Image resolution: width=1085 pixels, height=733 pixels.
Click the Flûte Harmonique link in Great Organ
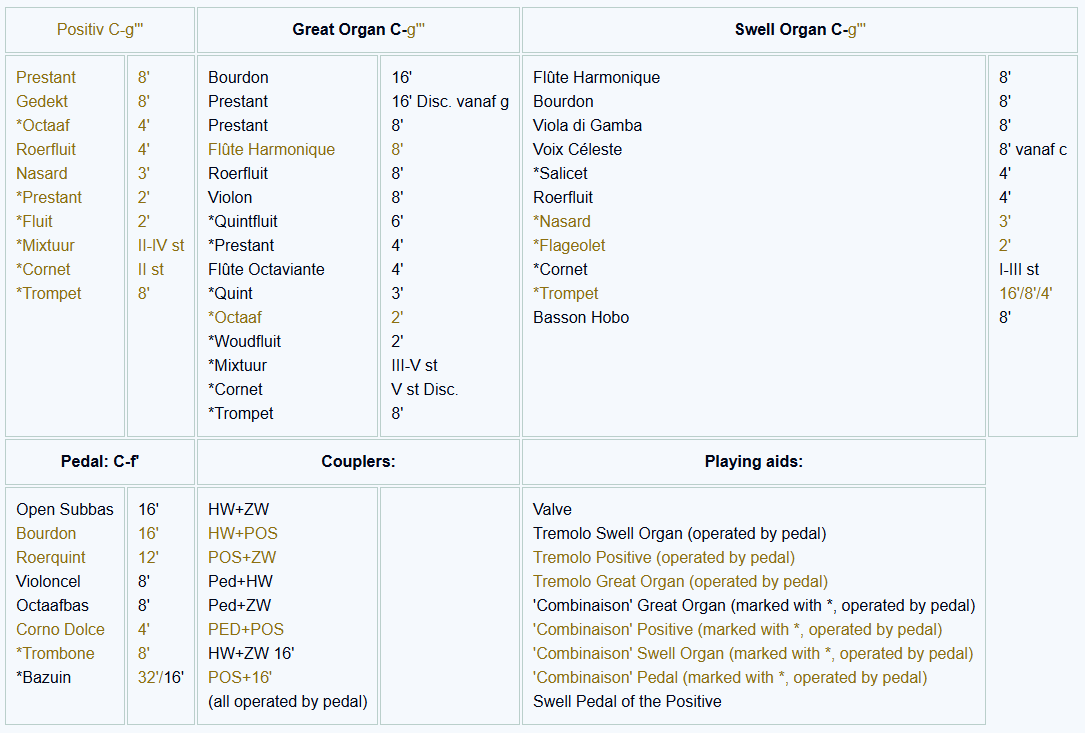click(271, 149)
